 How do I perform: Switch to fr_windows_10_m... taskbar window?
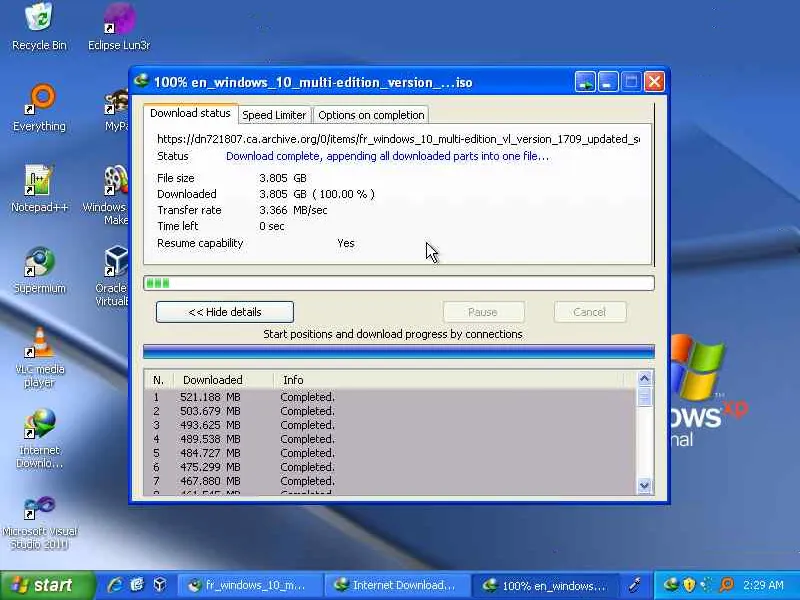click(x=249, y=585)
